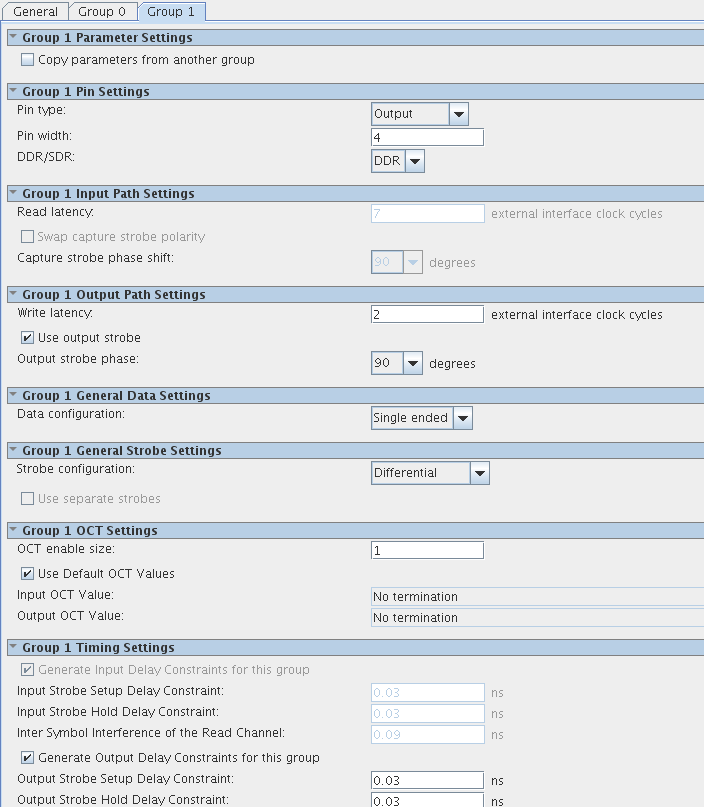This screenshot has height=807, width=704.
Task: Collapse Group 1 Pin Settings section
Action: pyautogui.click(x=13, y=92)
